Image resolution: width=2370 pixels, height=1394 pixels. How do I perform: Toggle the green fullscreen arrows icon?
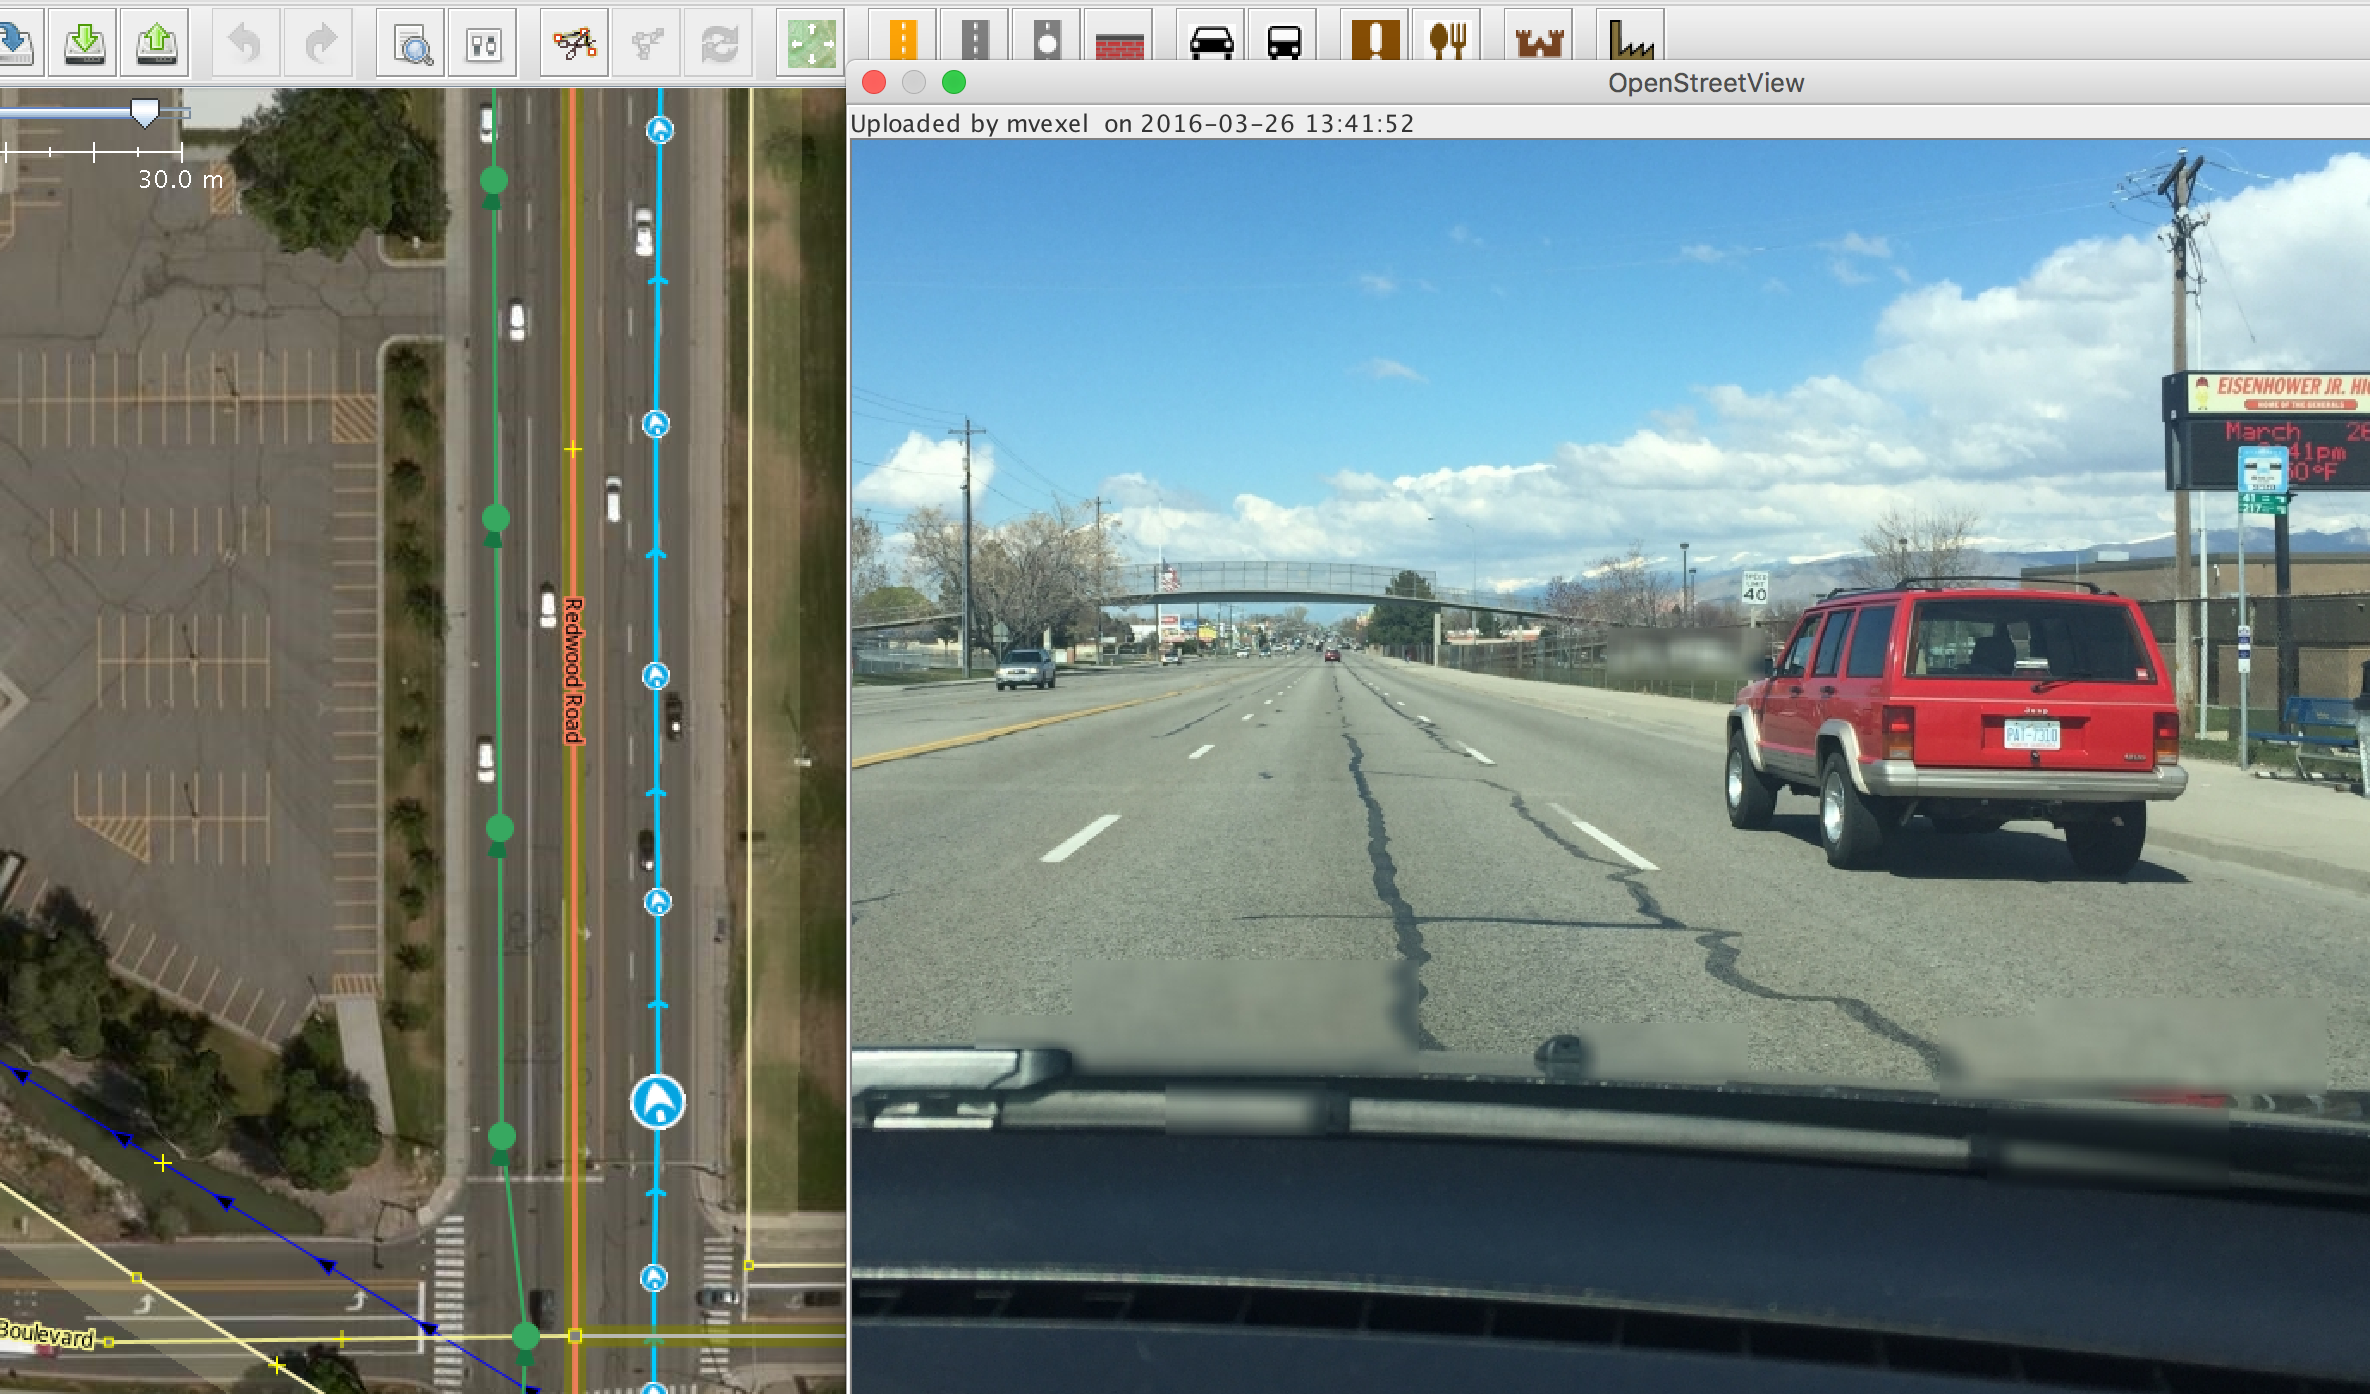[x=811, y=42]
